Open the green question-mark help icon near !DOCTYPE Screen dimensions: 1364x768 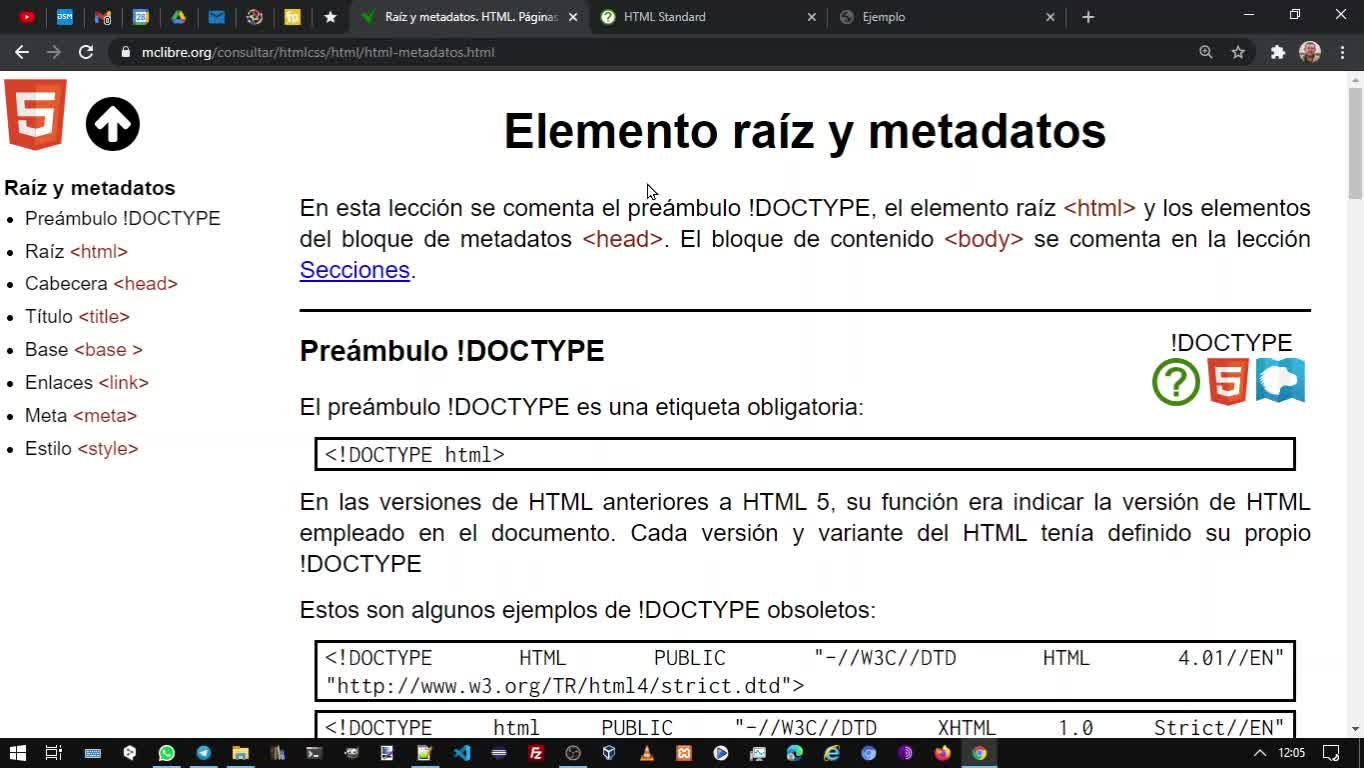click(x=1176, y=382)
